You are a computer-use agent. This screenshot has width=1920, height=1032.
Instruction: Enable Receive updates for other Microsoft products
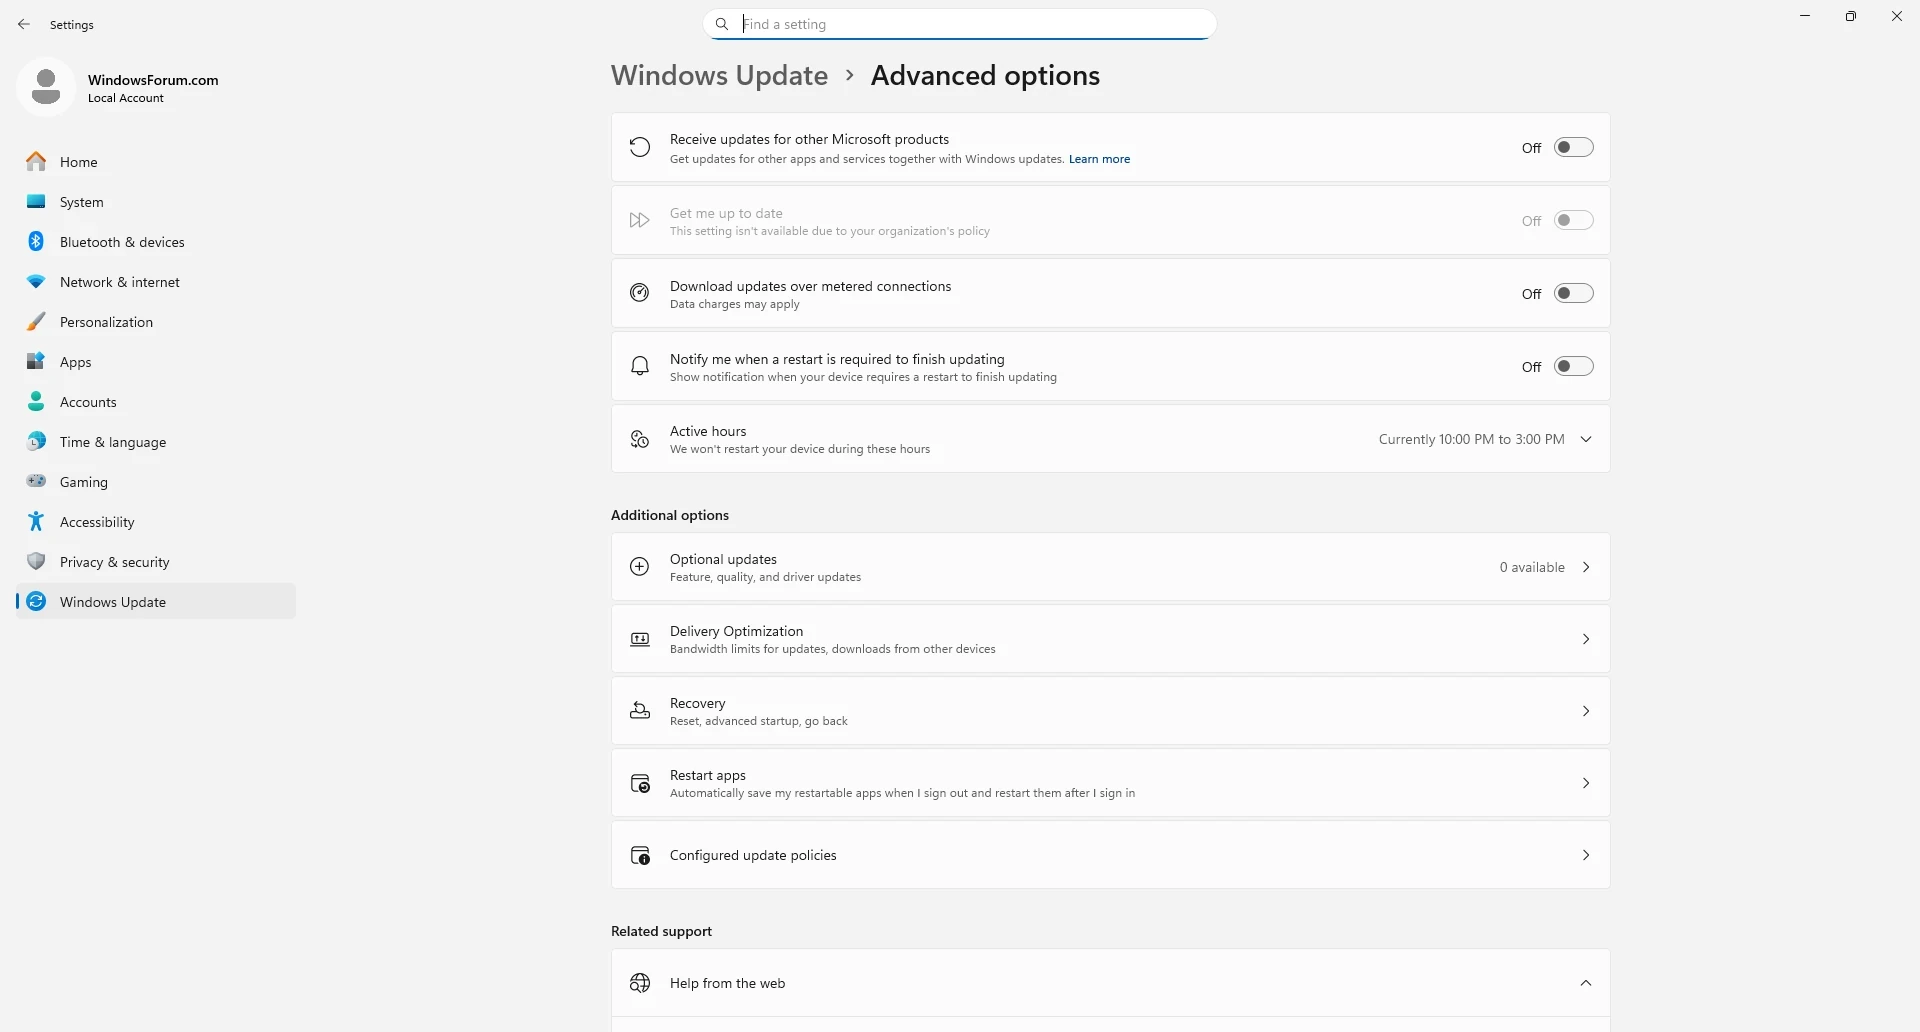click(1573, 147)
